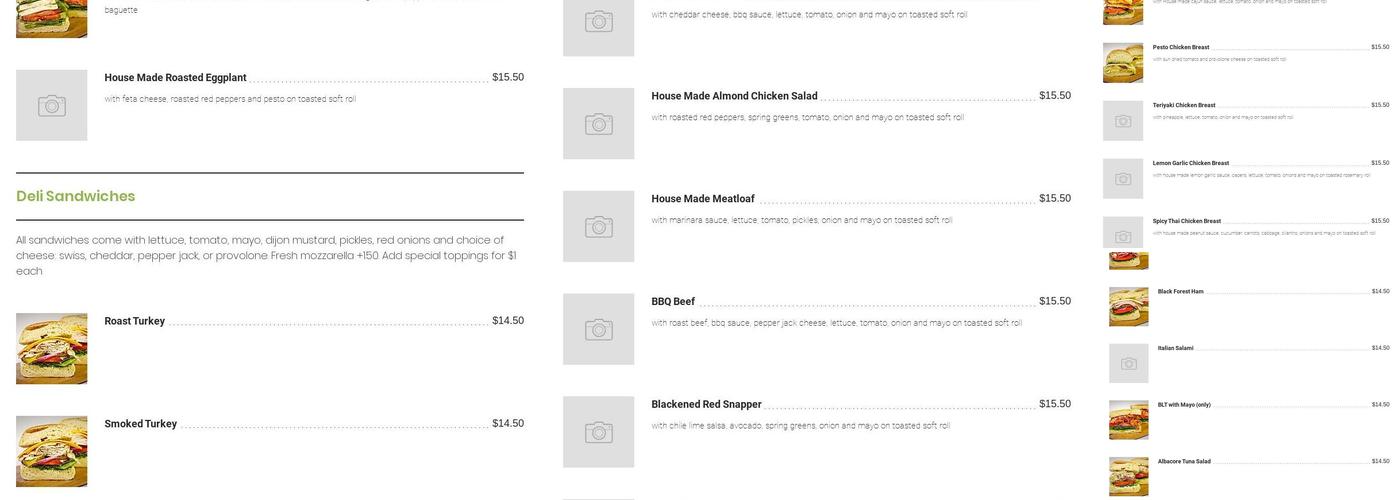Click the Italian Salami camera placeholder

(1128, 363)
